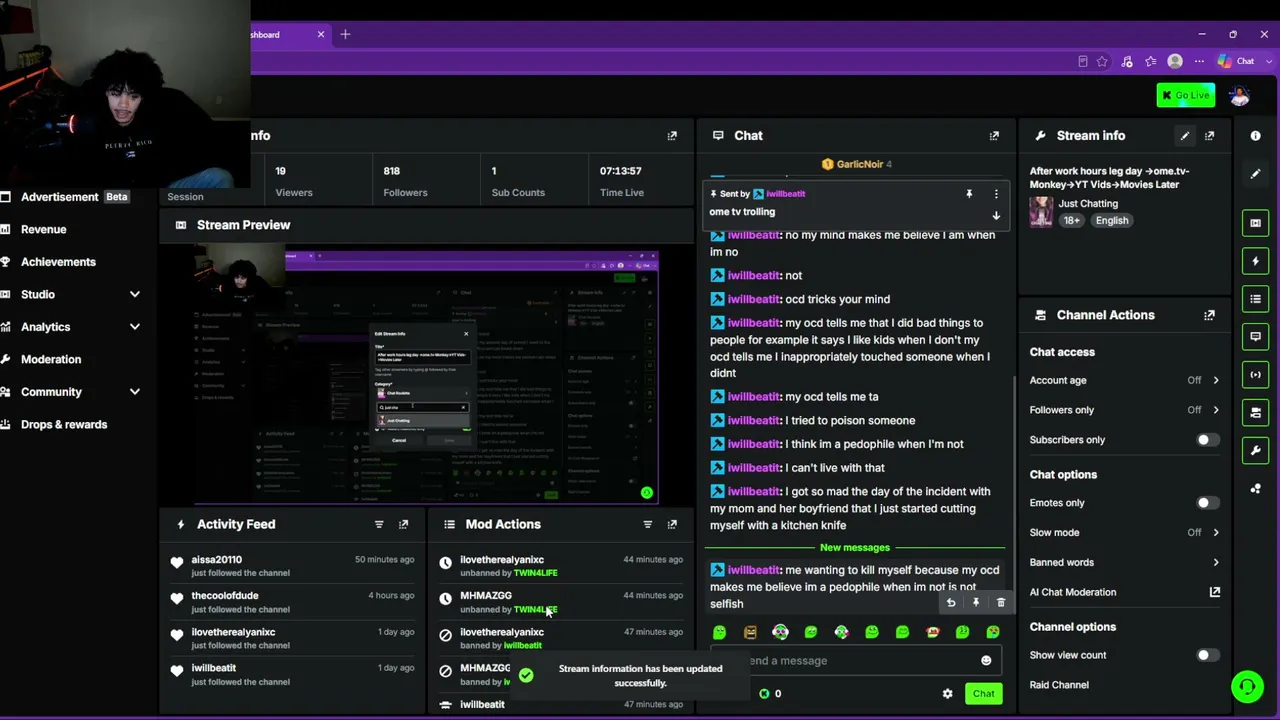Filter the Activity Feed list

coord(379,524)
